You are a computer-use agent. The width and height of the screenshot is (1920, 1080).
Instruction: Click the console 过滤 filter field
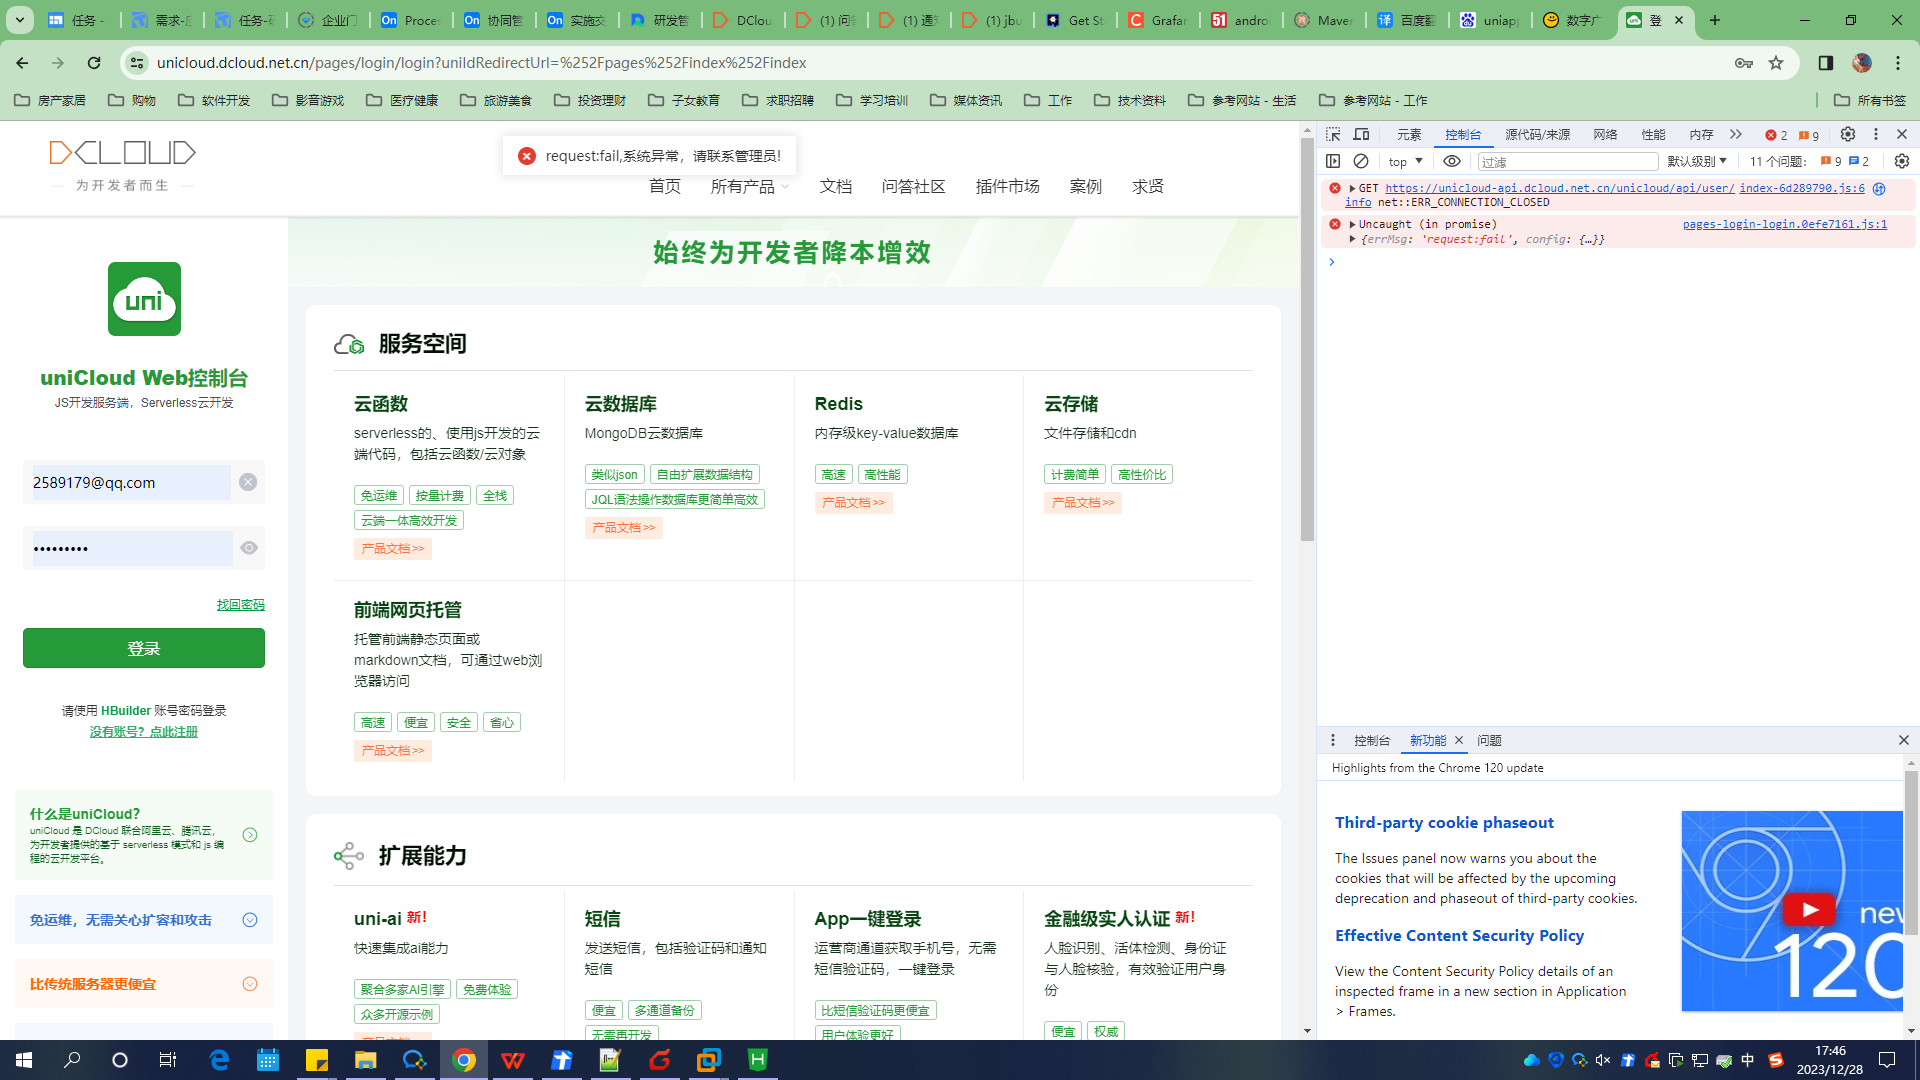pyautogui.click(x=1567, y=161)
